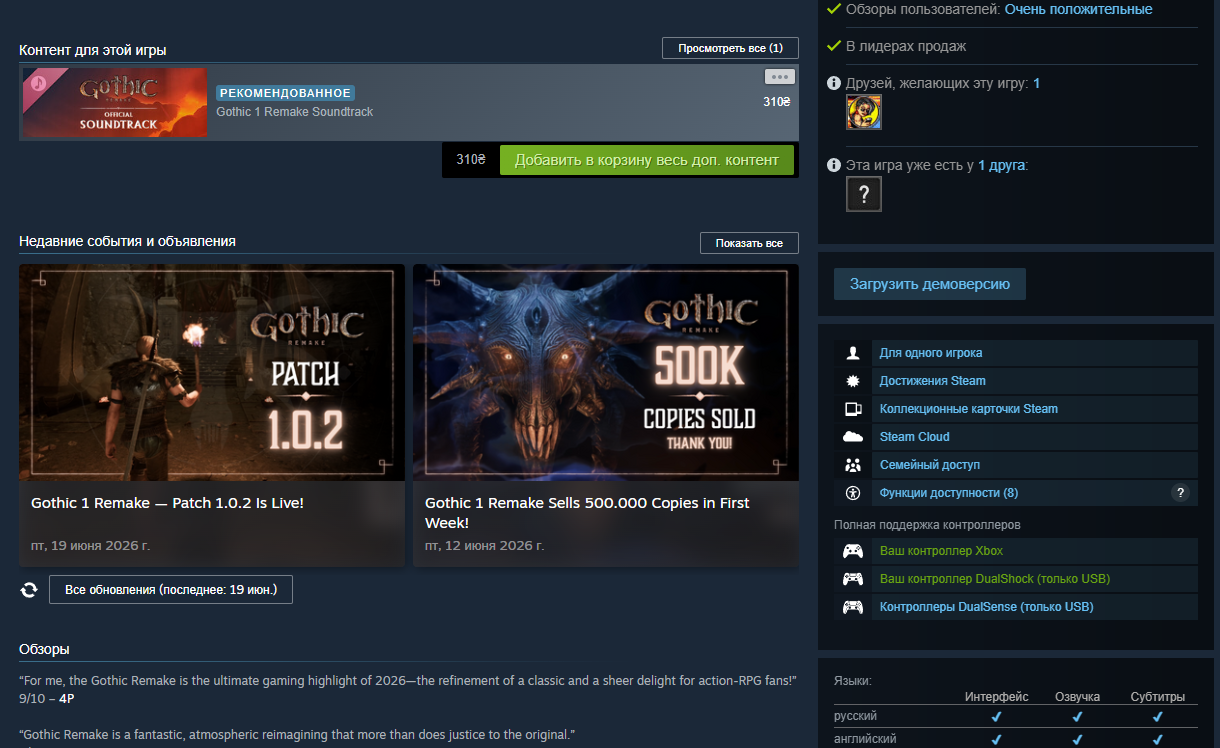
Task: Open Все обновления (последнее: 19 июн.)
Action: pyautogui.click(x=171, y=590)
